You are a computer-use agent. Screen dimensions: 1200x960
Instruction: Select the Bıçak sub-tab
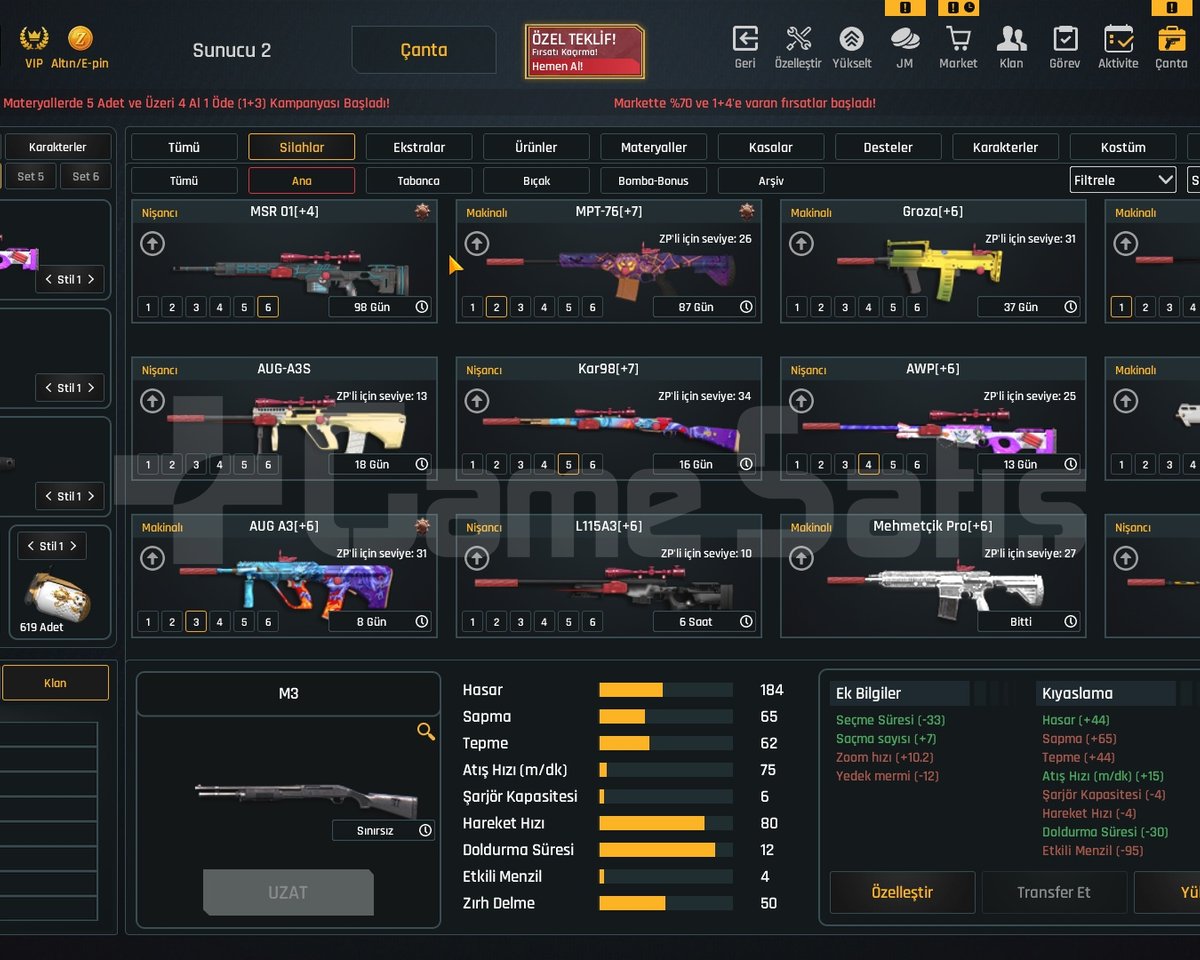point(536,181)
